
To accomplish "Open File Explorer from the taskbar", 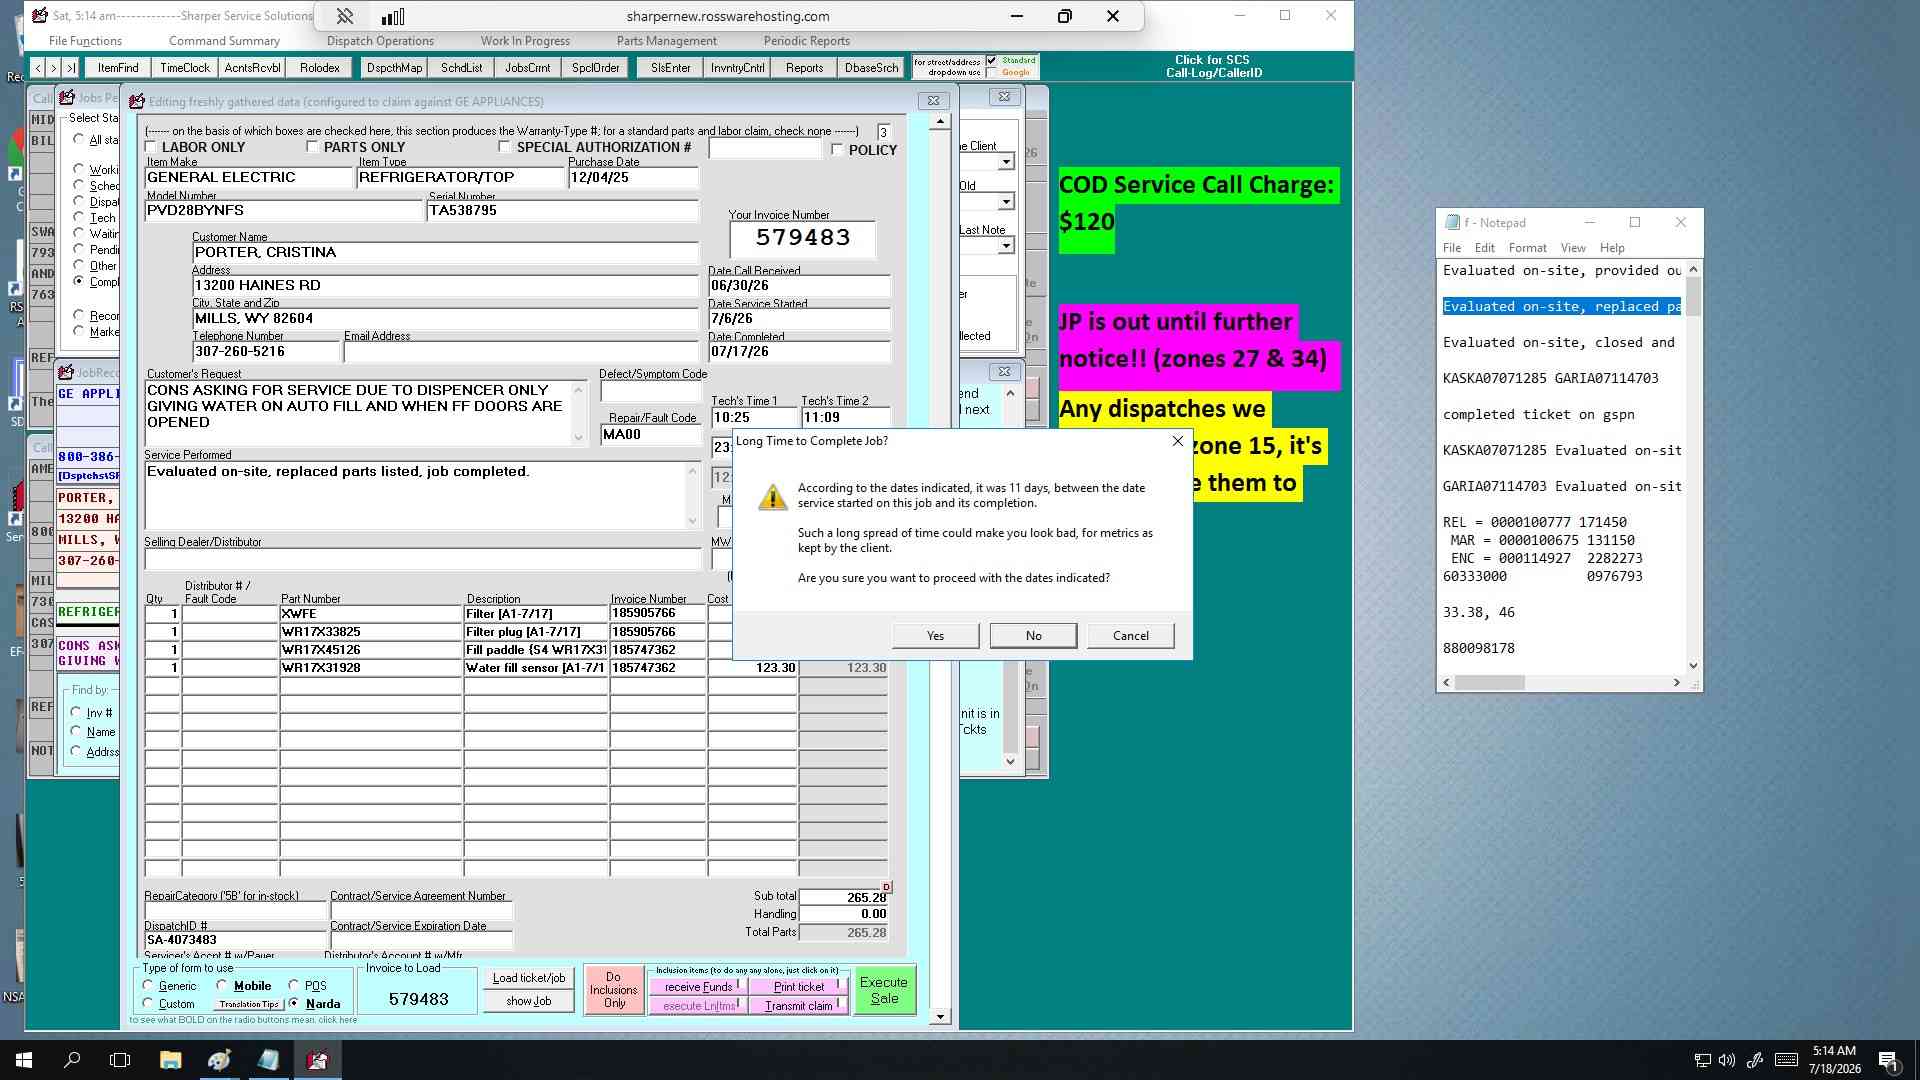I will pos(170,1060).
